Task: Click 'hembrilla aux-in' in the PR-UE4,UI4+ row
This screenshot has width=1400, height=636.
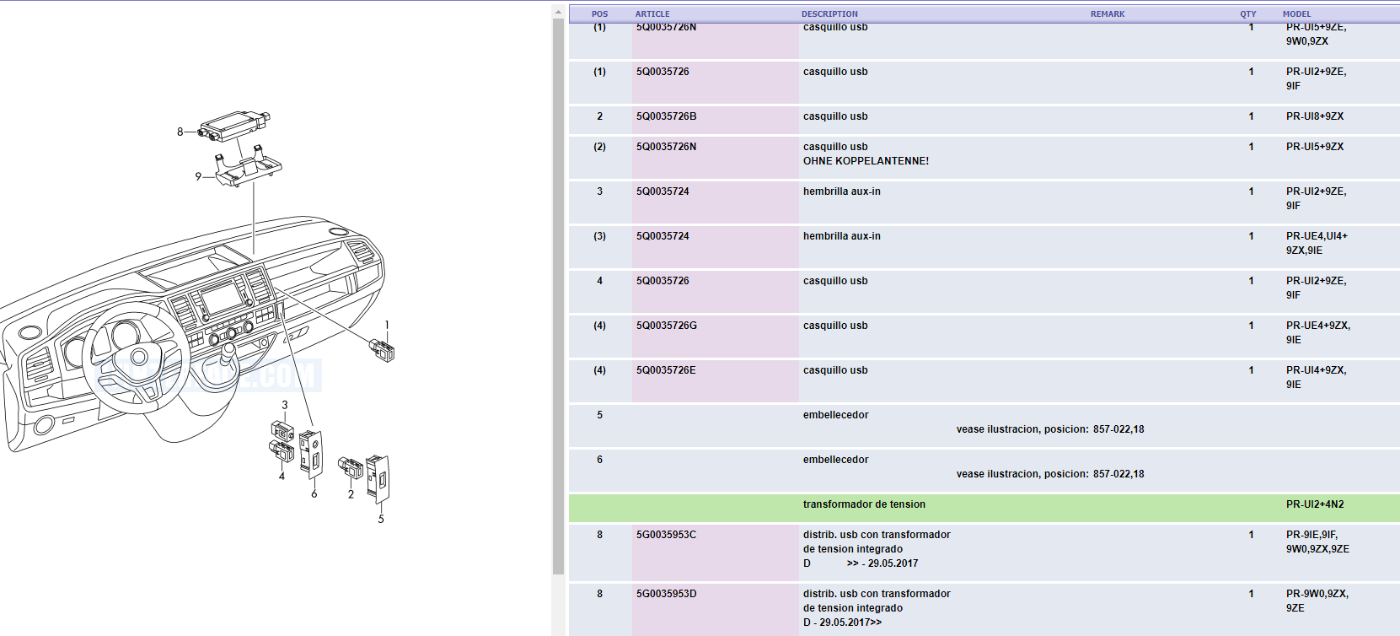Action: [x=842, y=236]
